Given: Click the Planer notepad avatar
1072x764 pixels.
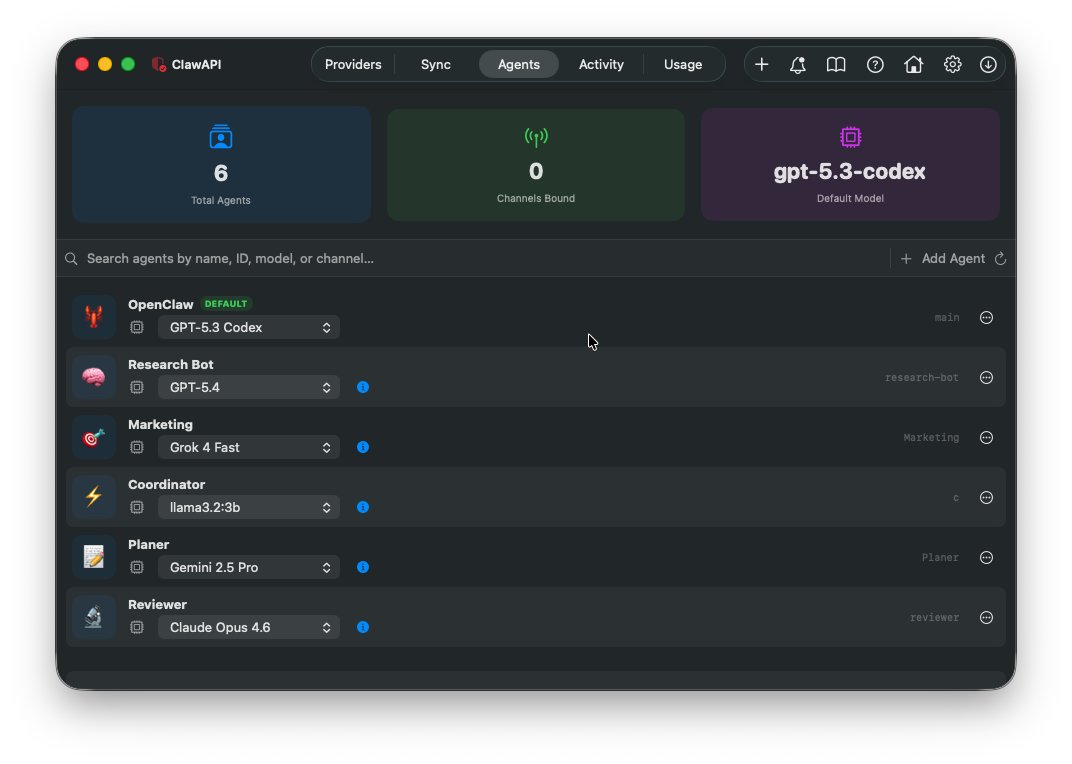Looking at the screenshot, I should (x=94, y=557).
